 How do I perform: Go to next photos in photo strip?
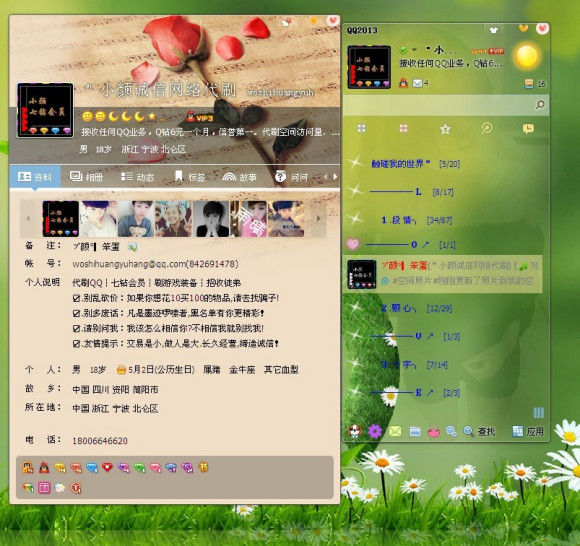click(318, 218)
